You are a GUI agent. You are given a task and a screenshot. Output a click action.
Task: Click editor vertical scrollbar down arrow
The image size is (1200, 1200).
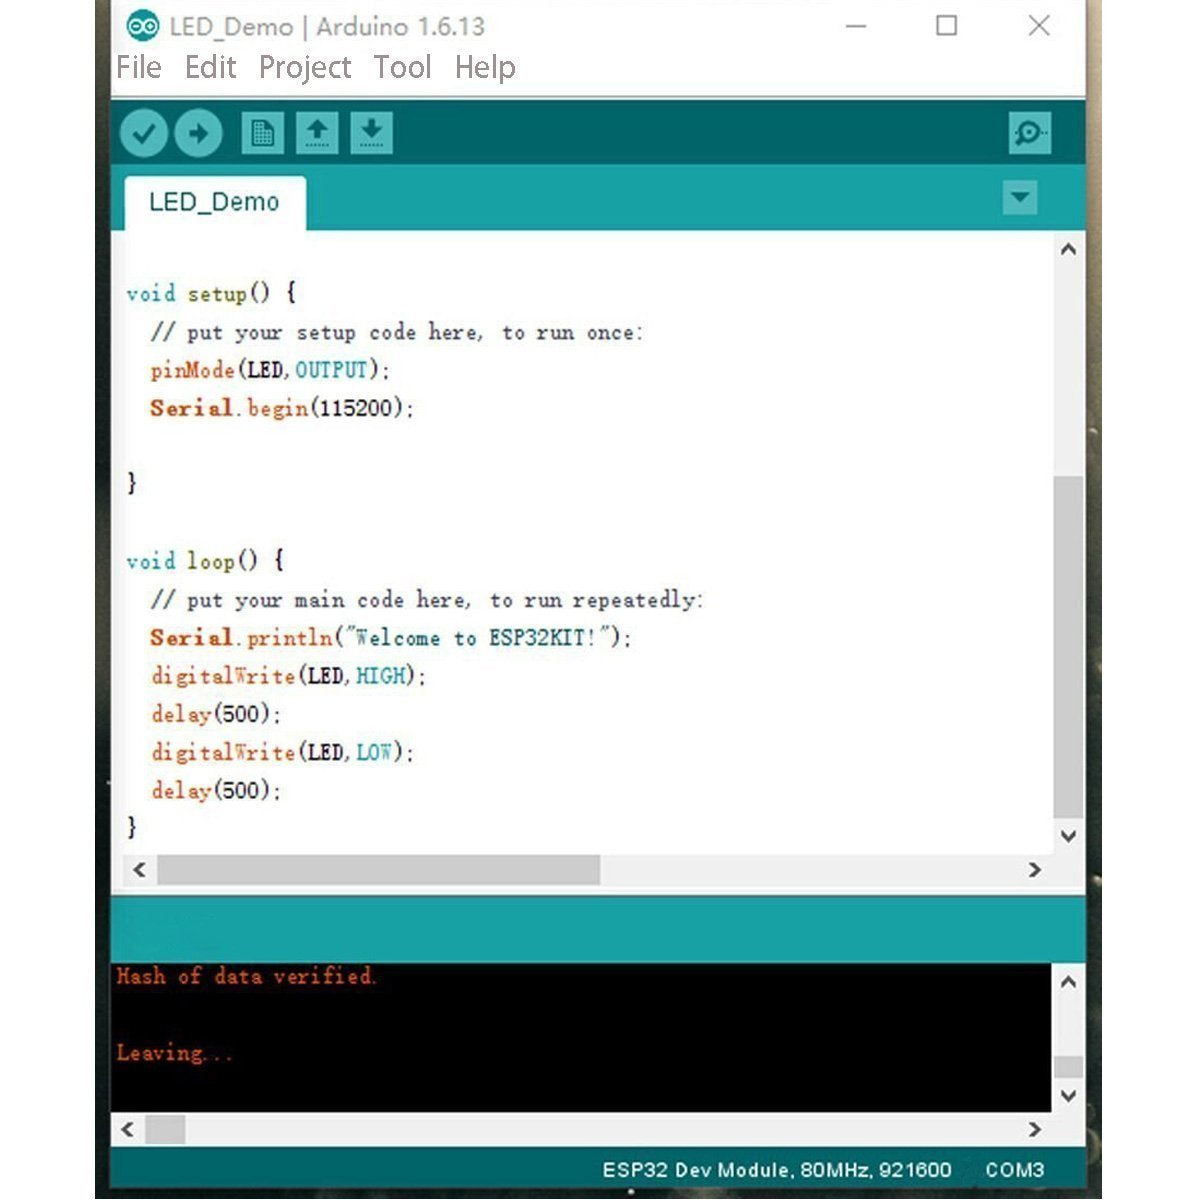[x=1068, y=836]
